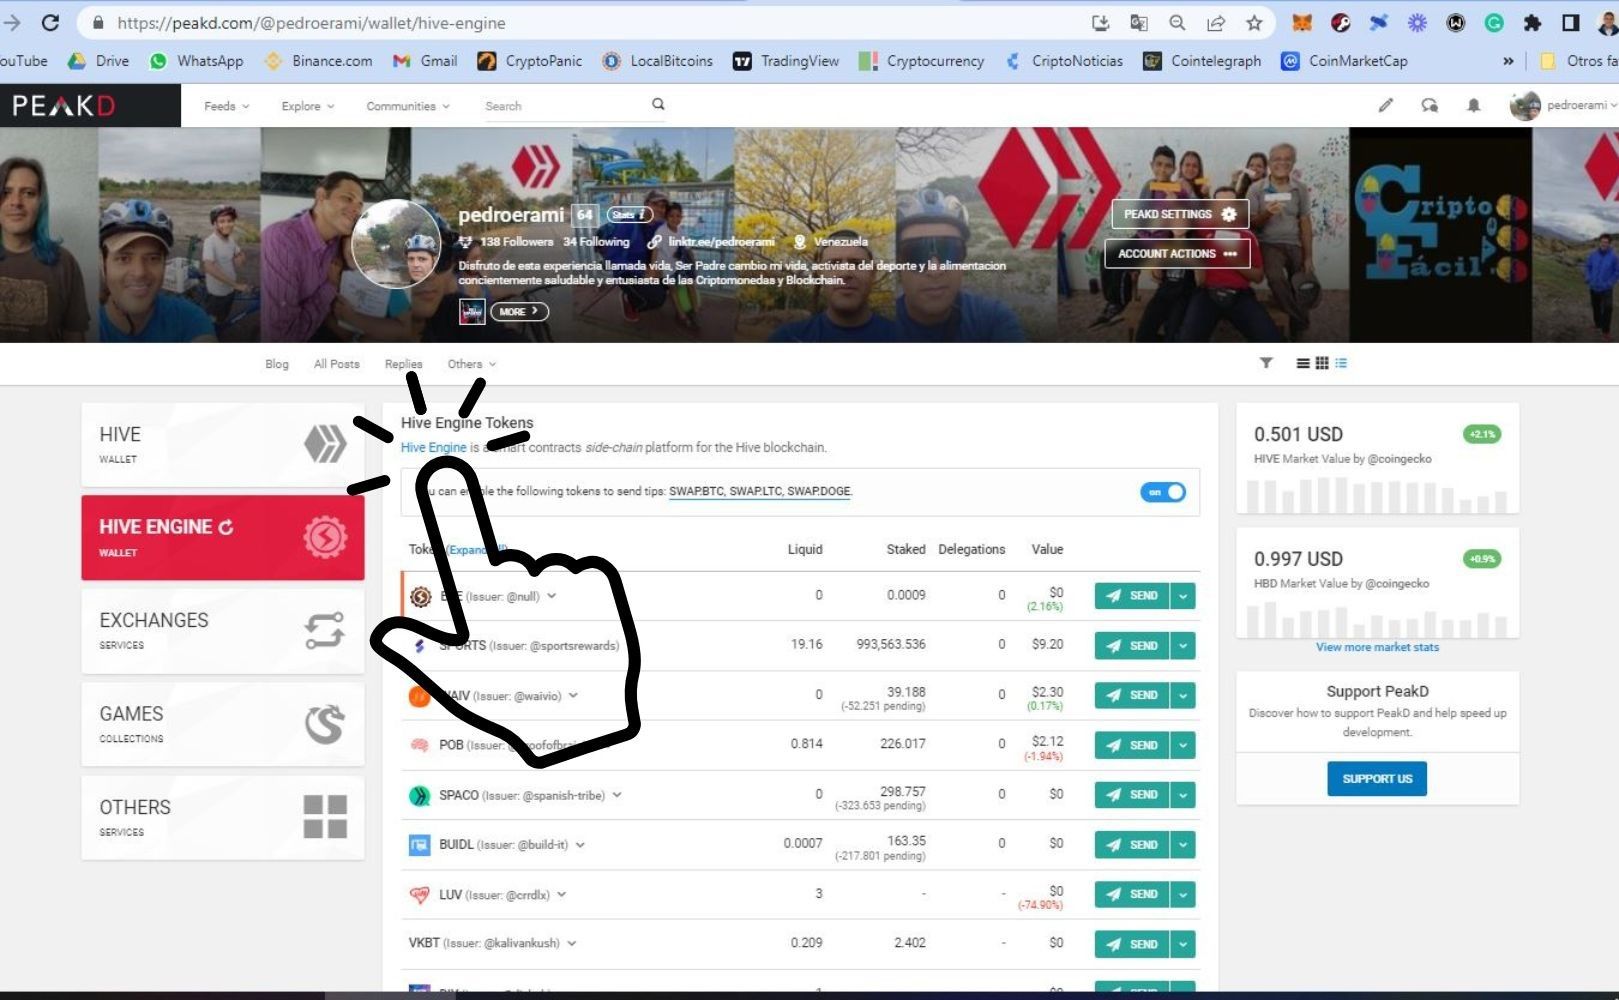Expand the Others profile tab dropdown
The image size is (1619, 1000).
click(471, 364)
